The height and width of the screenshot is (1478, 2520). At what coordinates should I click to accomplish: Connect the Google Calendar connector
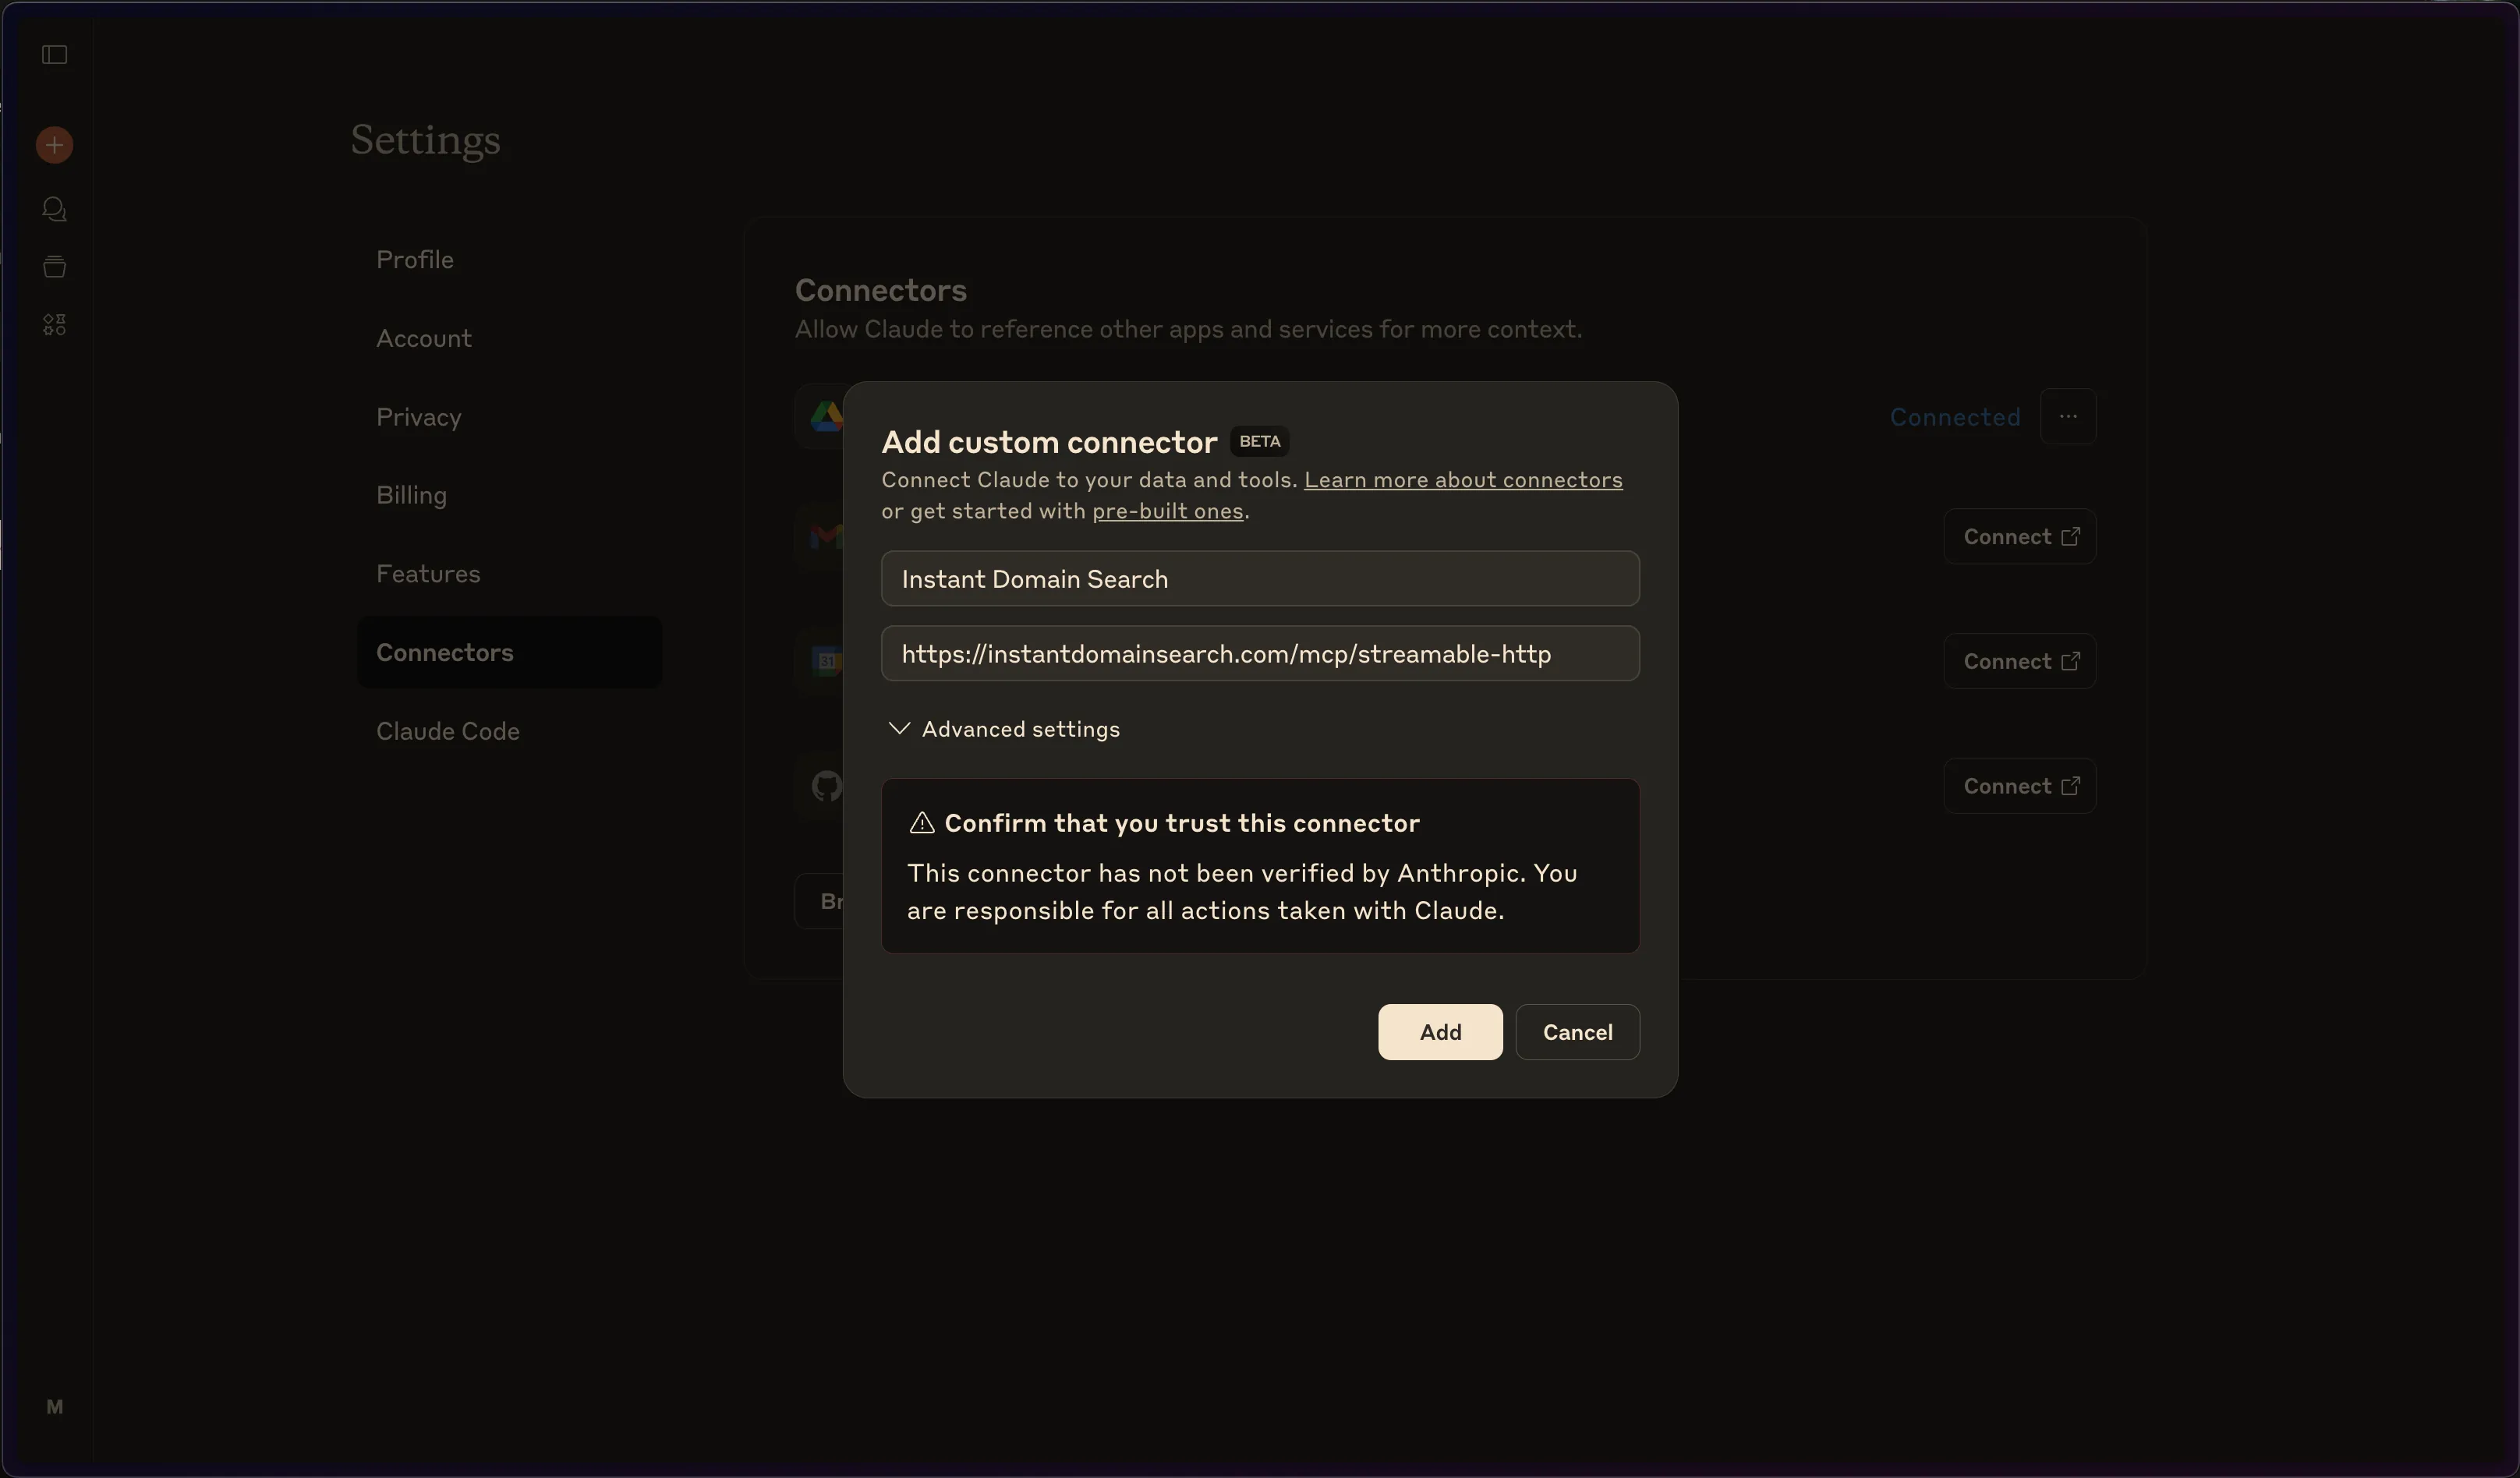pos(2019,661)
